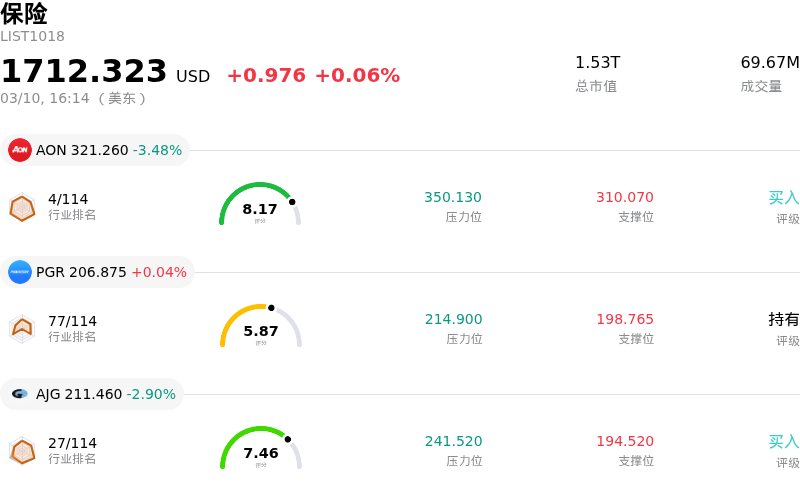Click AON's 买入 rating

(783, 197)
